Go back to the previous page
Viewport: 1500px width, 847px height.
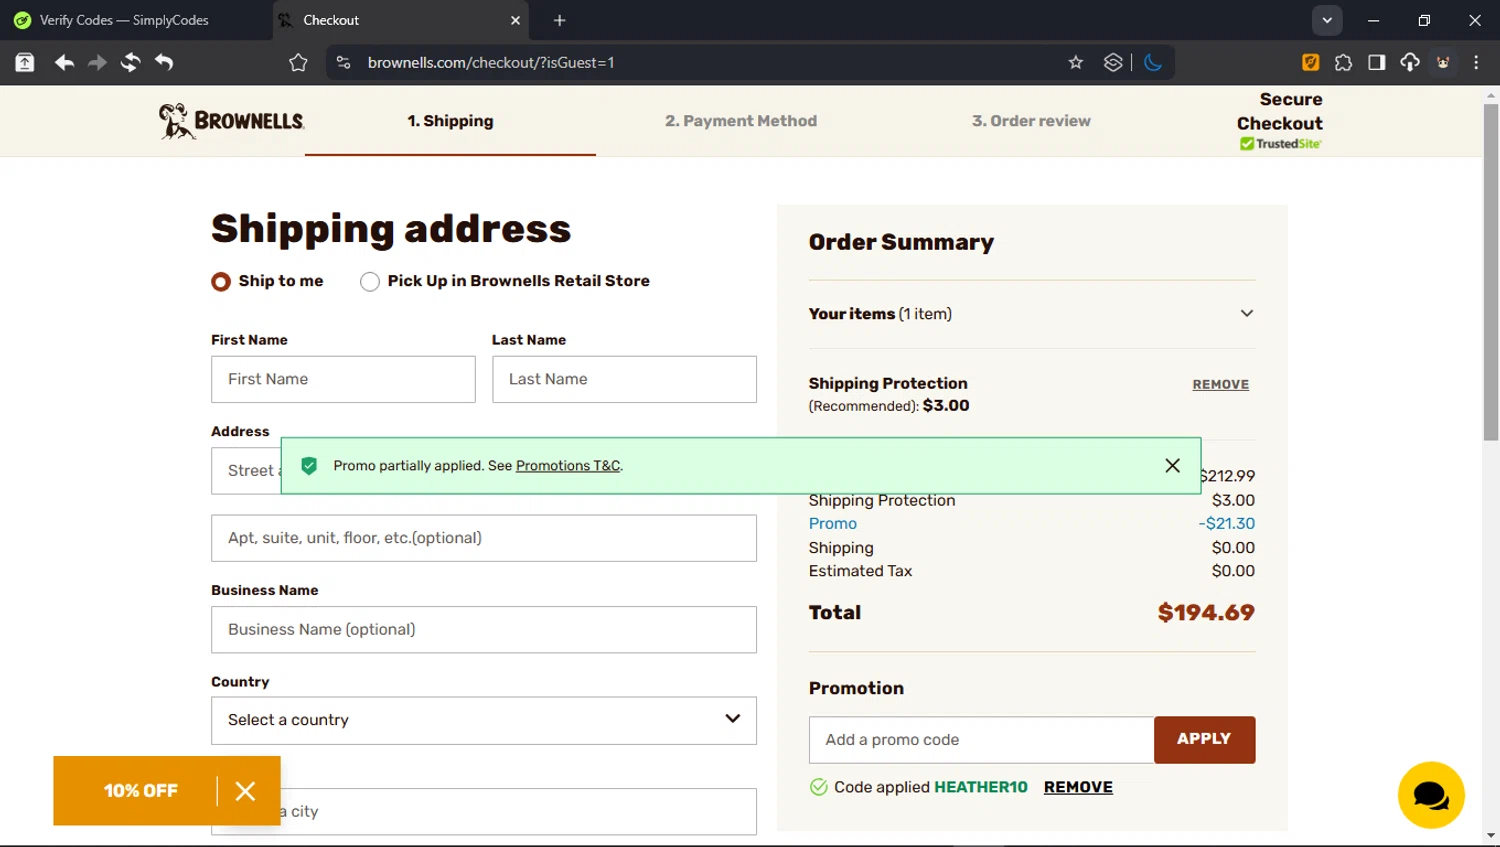(x=64, y=62)
